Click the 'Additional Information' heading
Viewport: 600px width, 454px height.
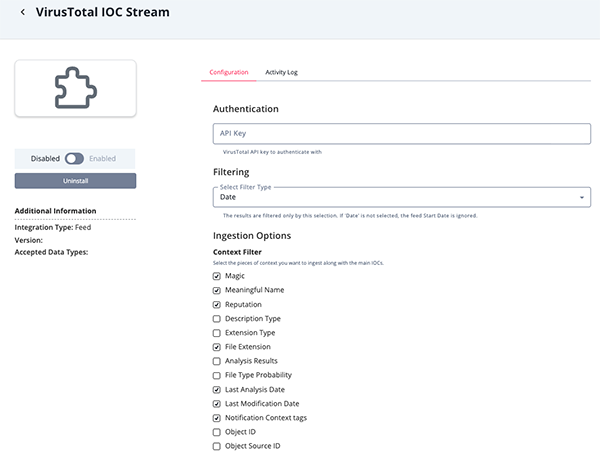[55, 211]
